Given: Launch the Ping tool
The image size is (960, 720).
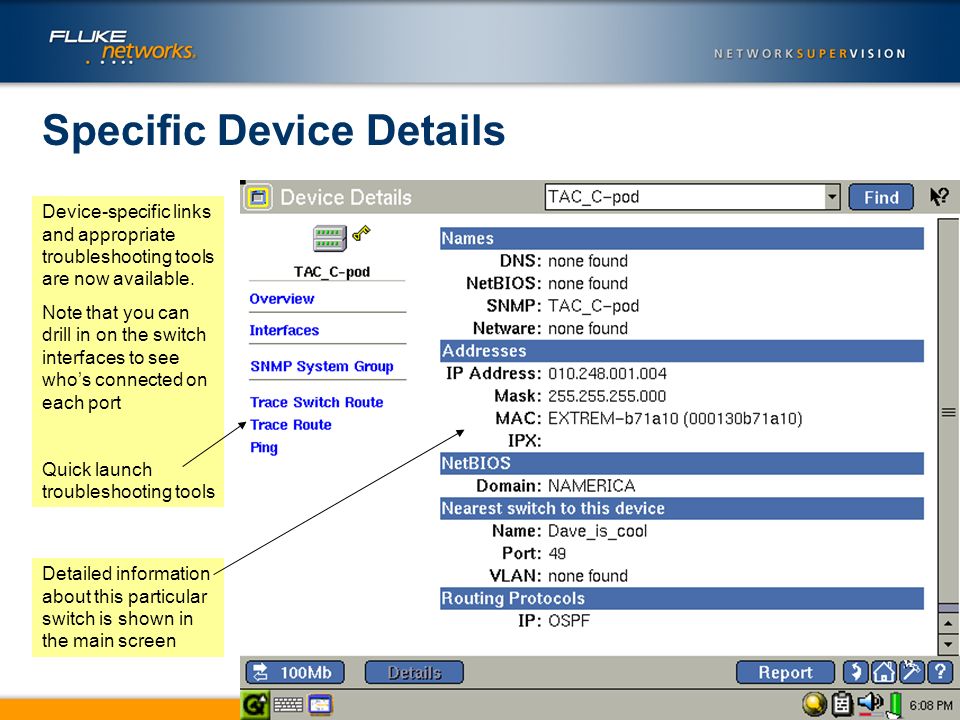Looking at the screenshot, I should point(264,448).
